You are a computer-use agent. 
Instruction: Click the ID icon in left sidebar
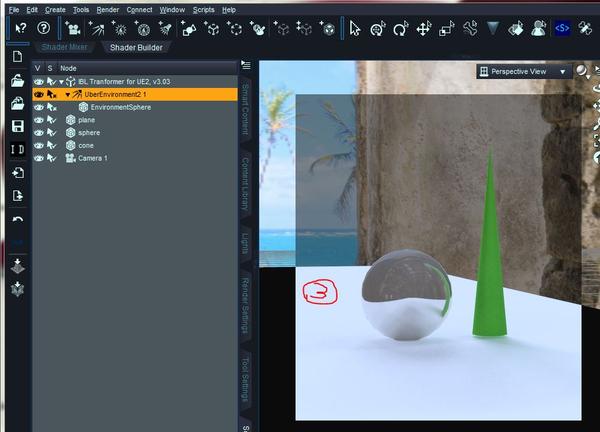point(18,149)
